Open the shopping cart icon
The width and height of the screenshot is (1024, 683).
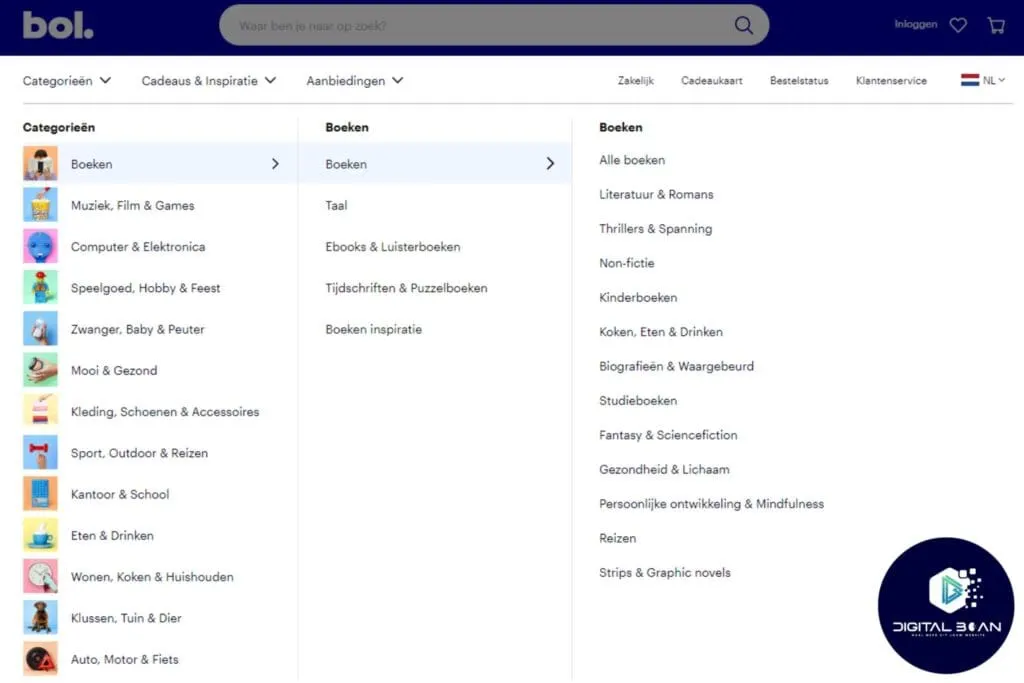[996, 25]
